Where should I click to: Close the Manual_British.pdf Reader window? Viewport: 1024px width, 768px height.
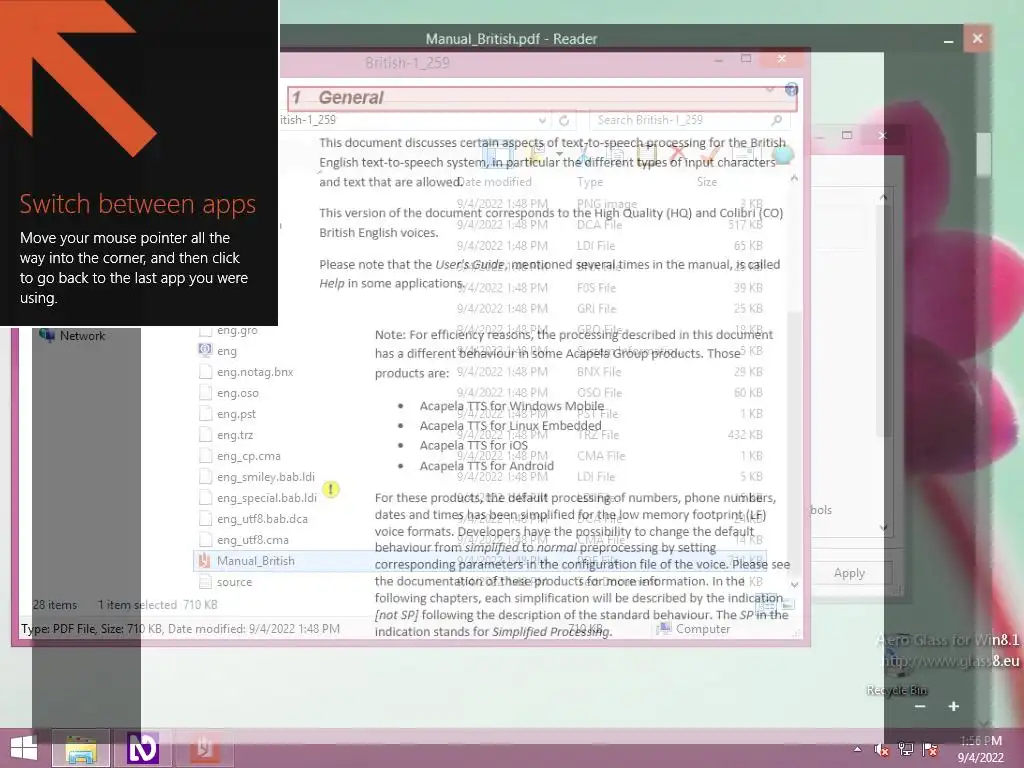[977, 39]
